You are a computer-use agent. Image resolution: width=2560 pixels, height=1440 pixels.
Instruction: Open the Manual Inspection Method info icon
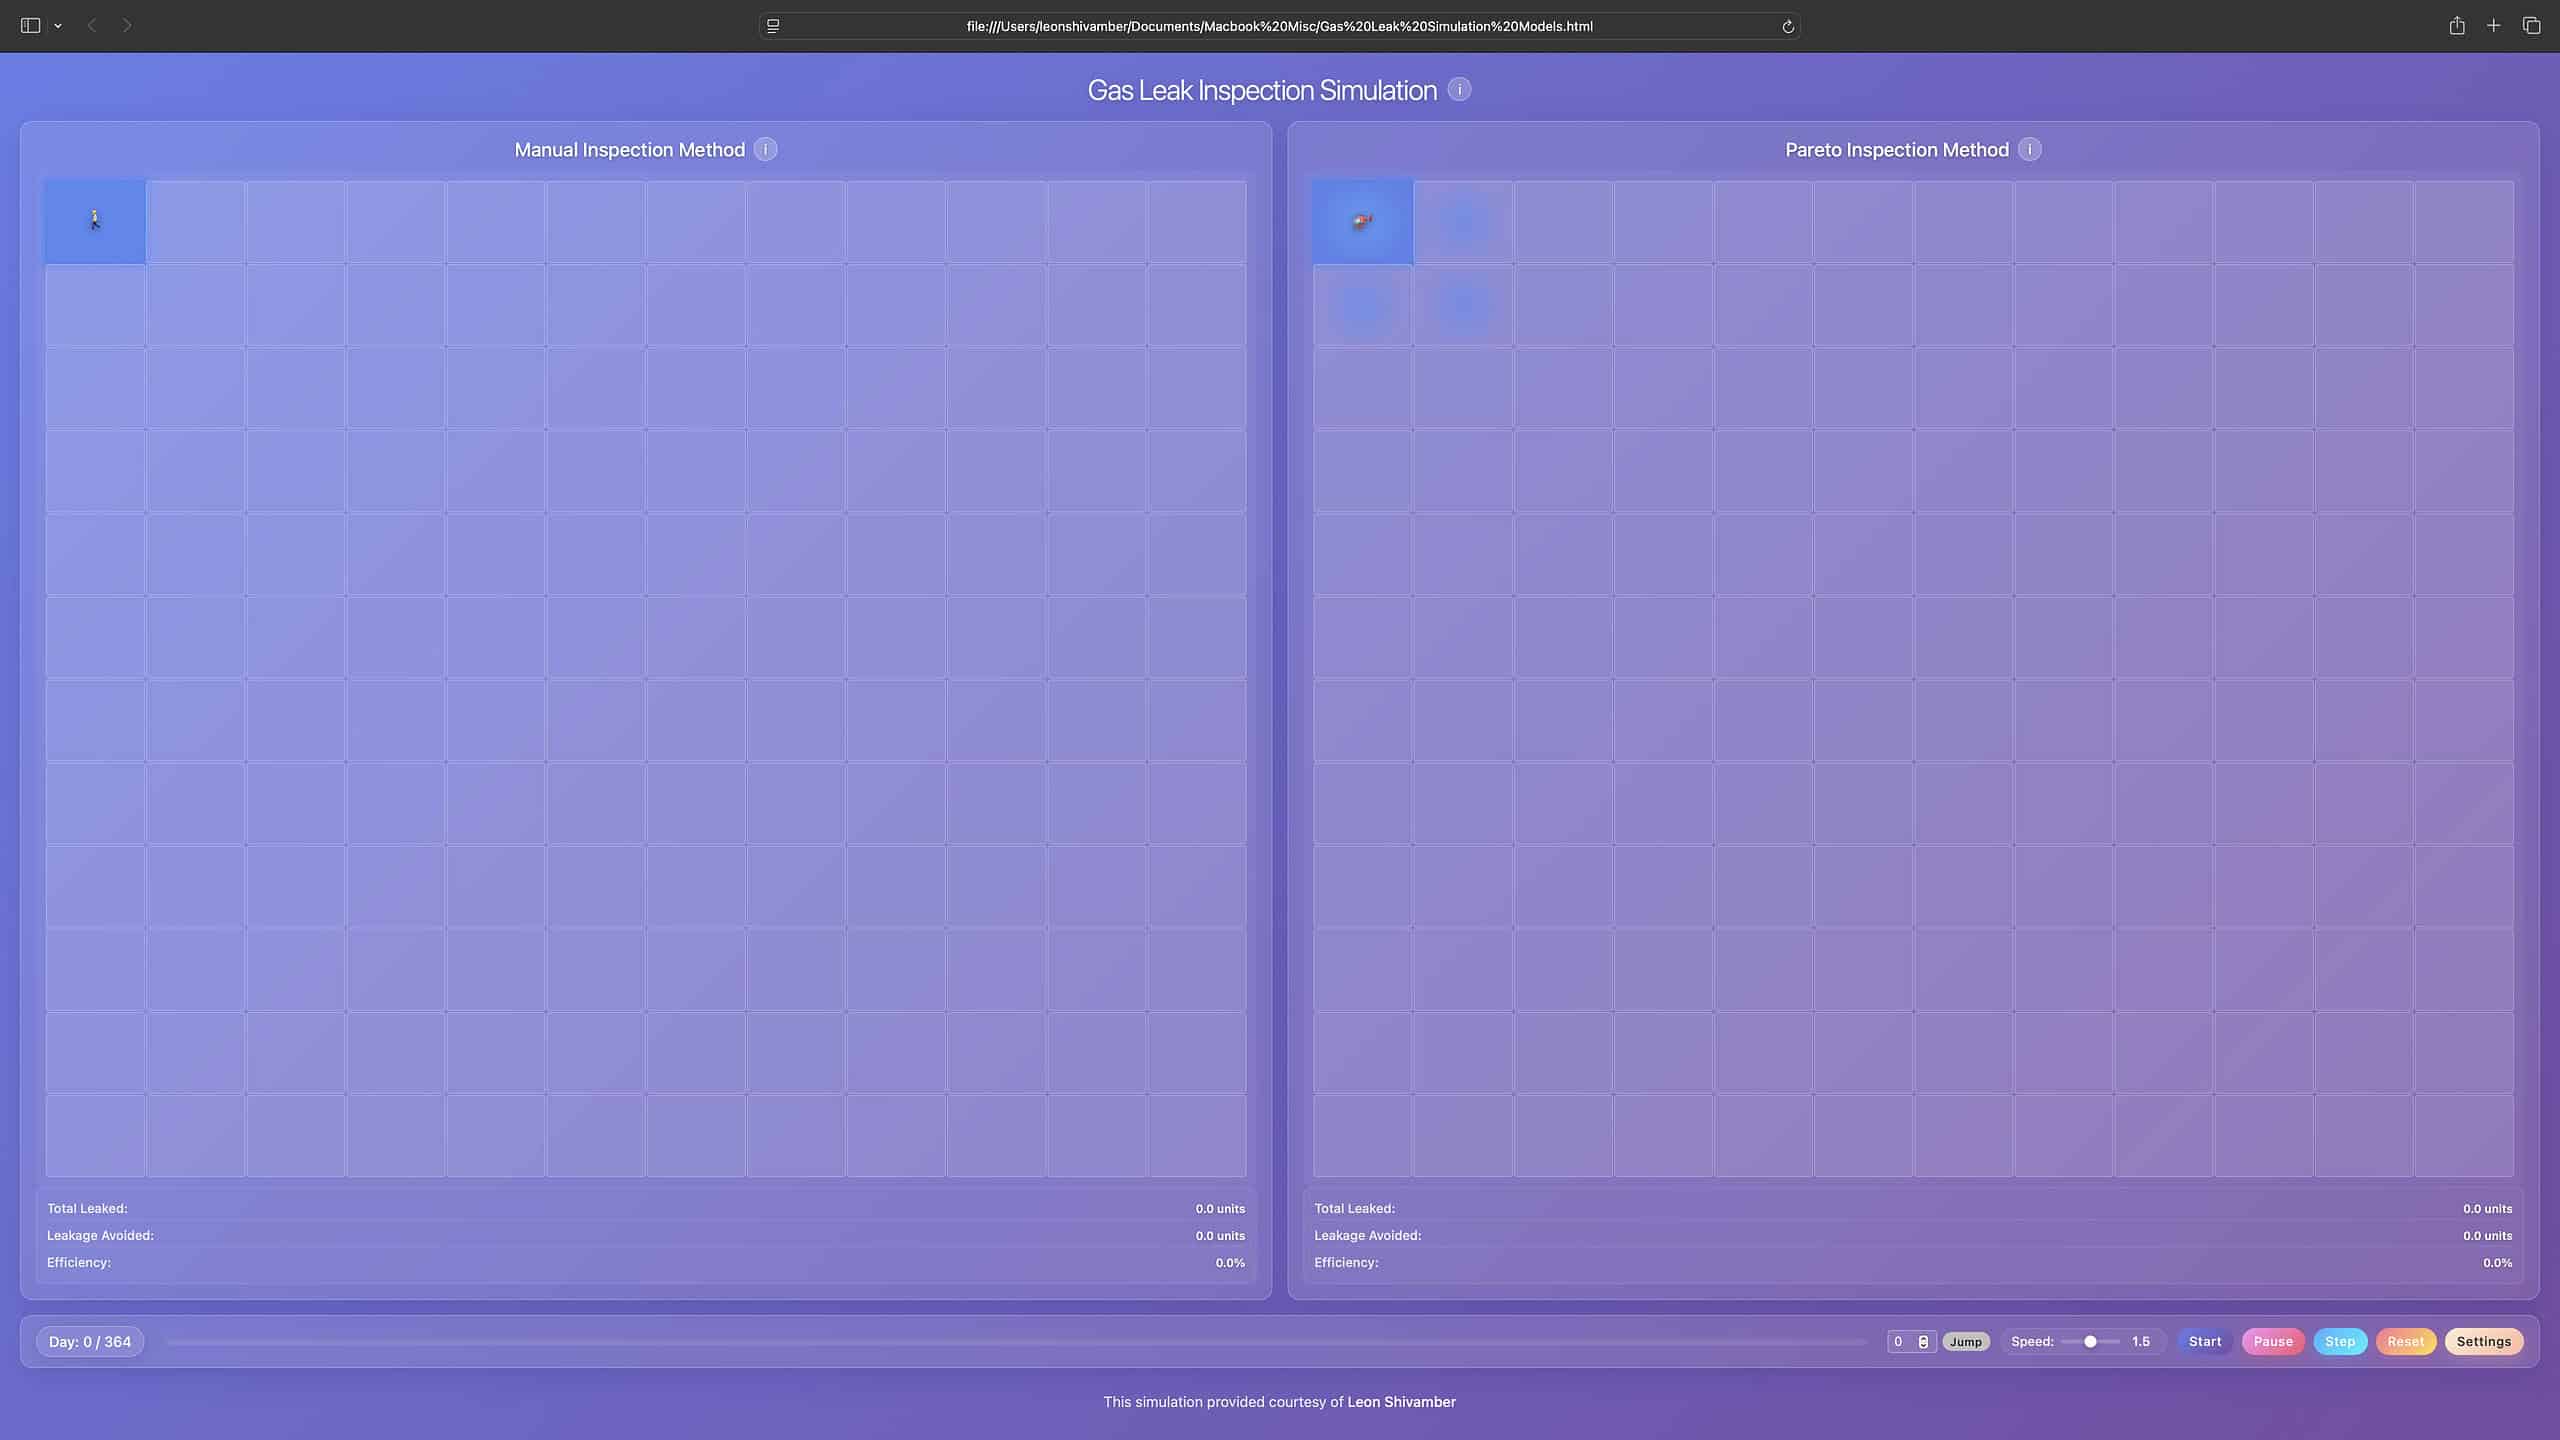point(765,150)
